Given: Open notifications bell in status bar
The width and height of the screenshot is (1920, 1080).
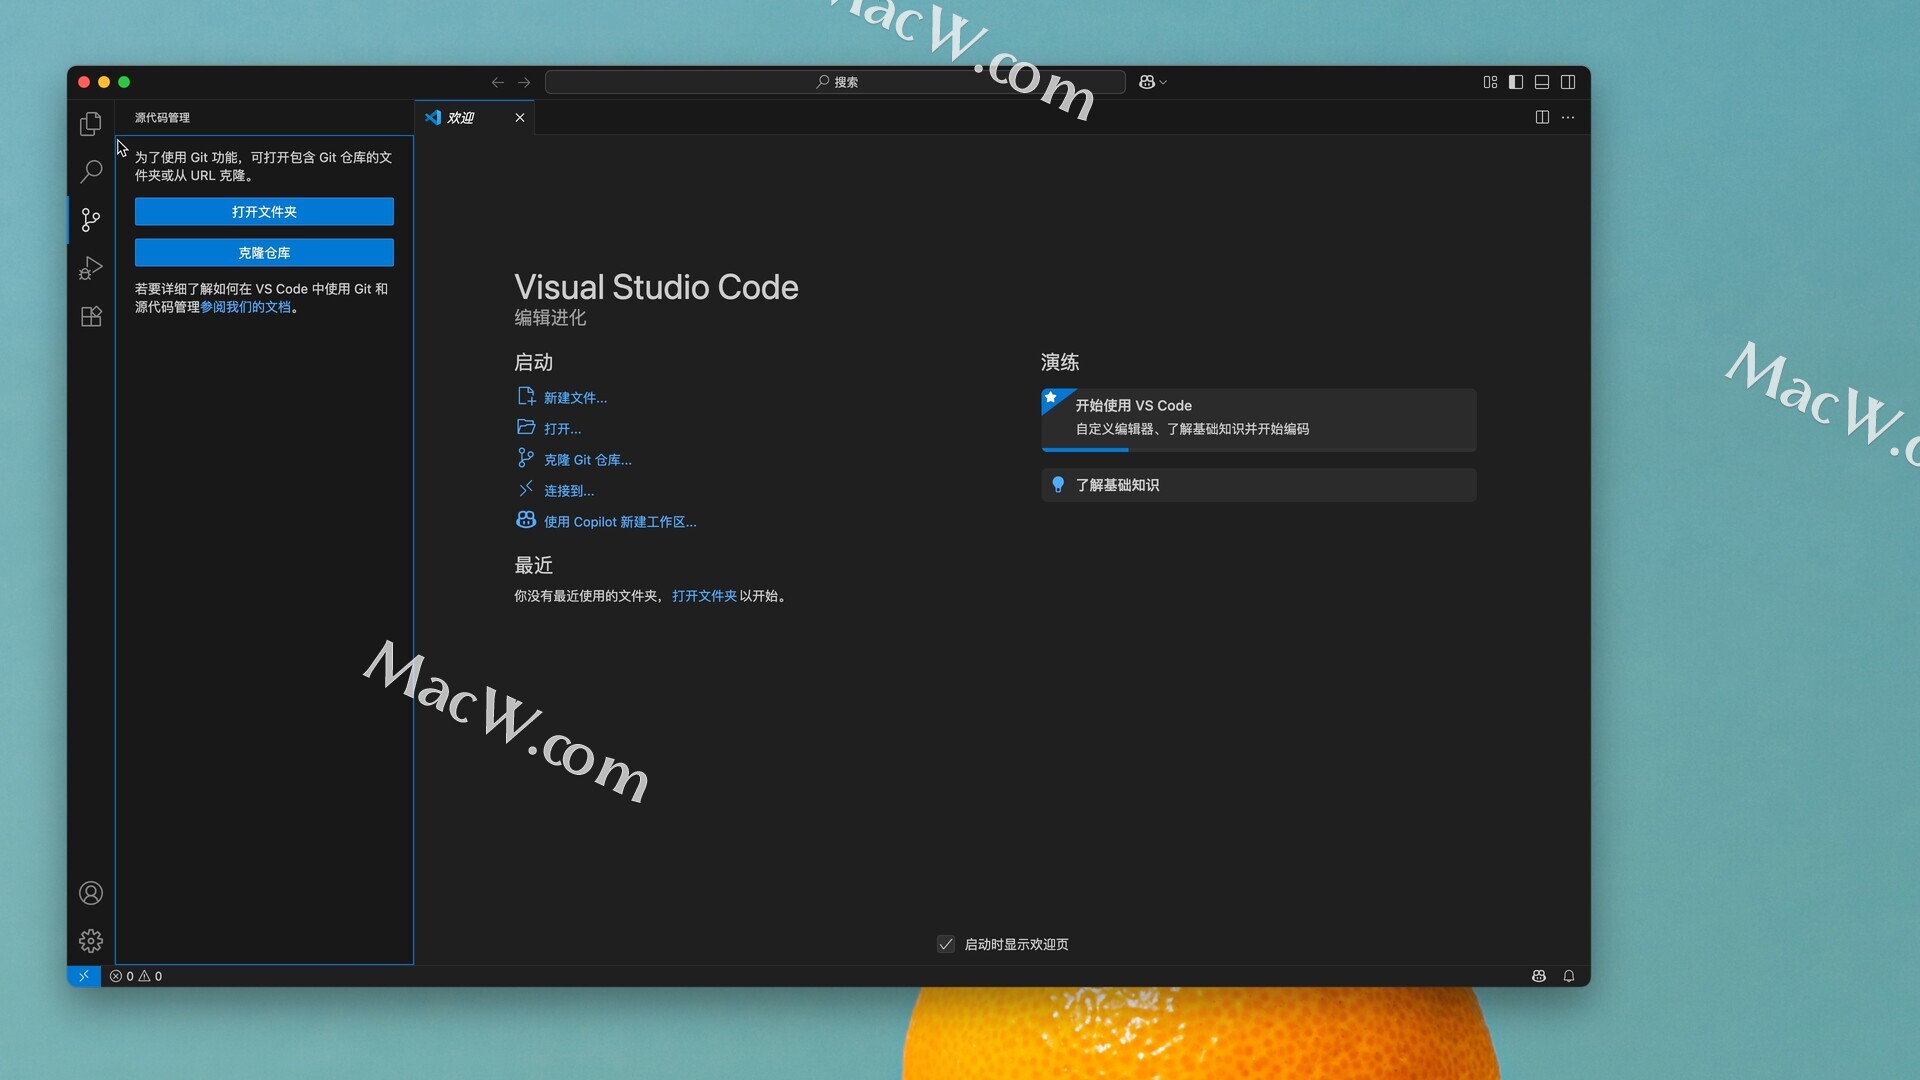Looking at the screenshot, I should pyautogui.click(x=1569, y=976).
